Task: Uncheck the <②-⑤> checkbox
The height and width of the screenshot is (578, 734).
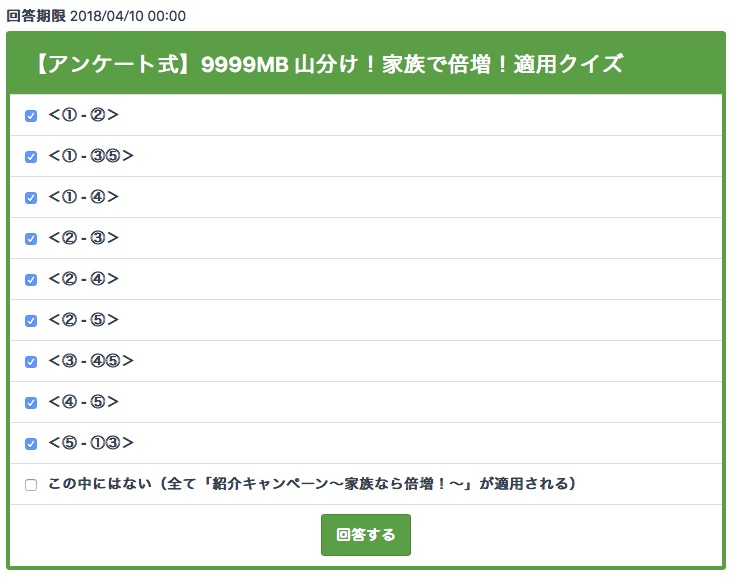Action: 31,321
